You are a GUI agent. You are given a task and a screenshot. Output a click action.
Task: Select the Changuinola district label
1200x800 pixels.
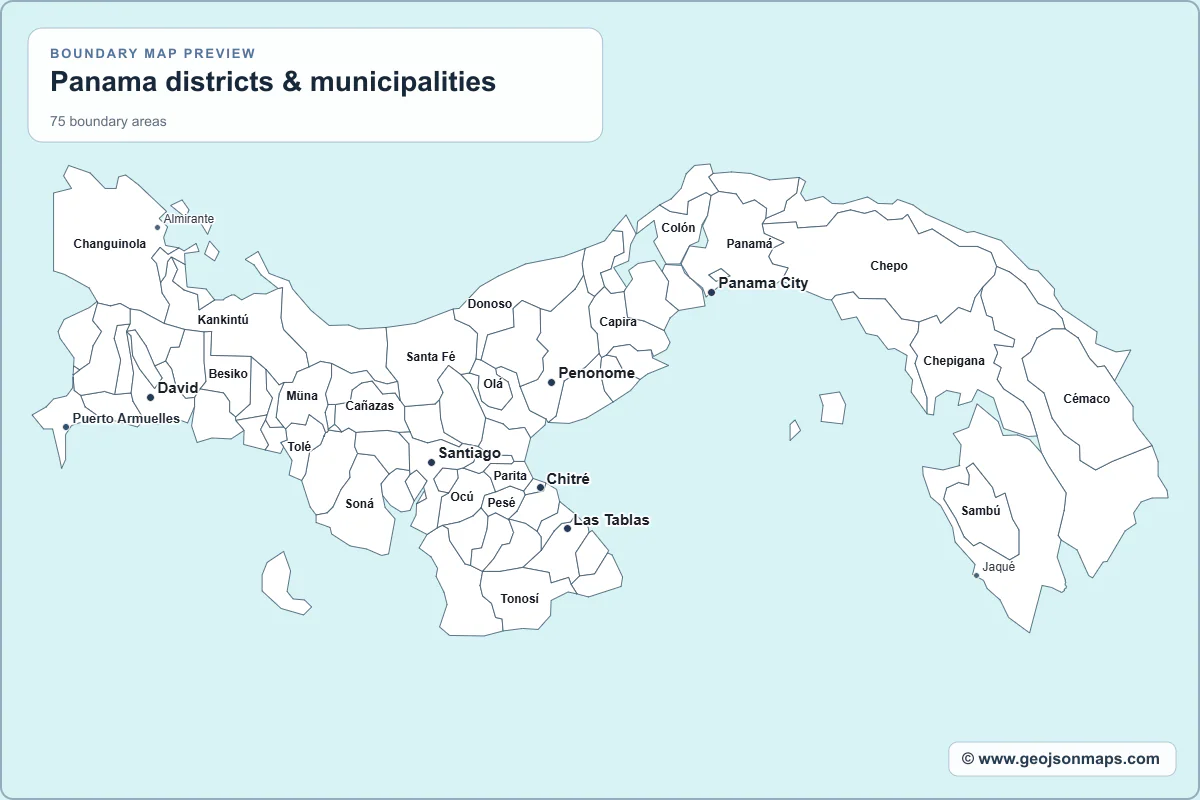(110, 244)
